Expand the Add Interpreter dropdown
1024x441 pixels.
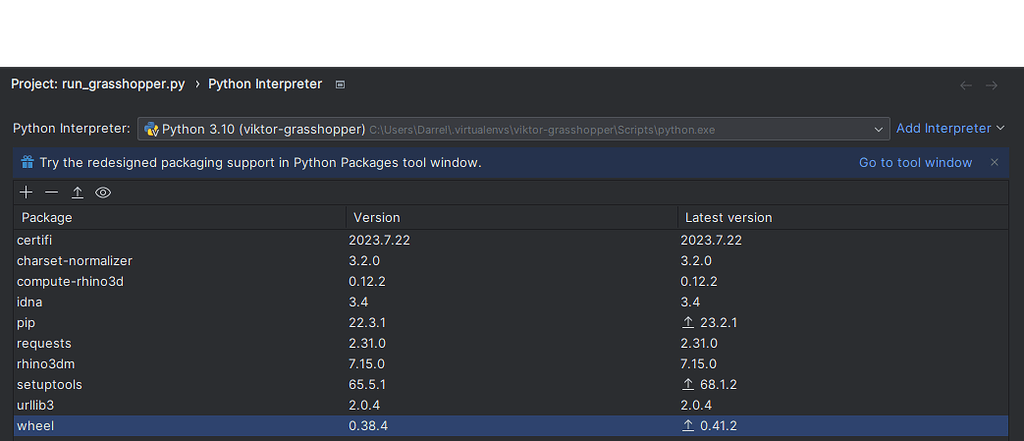coord(950,129)
